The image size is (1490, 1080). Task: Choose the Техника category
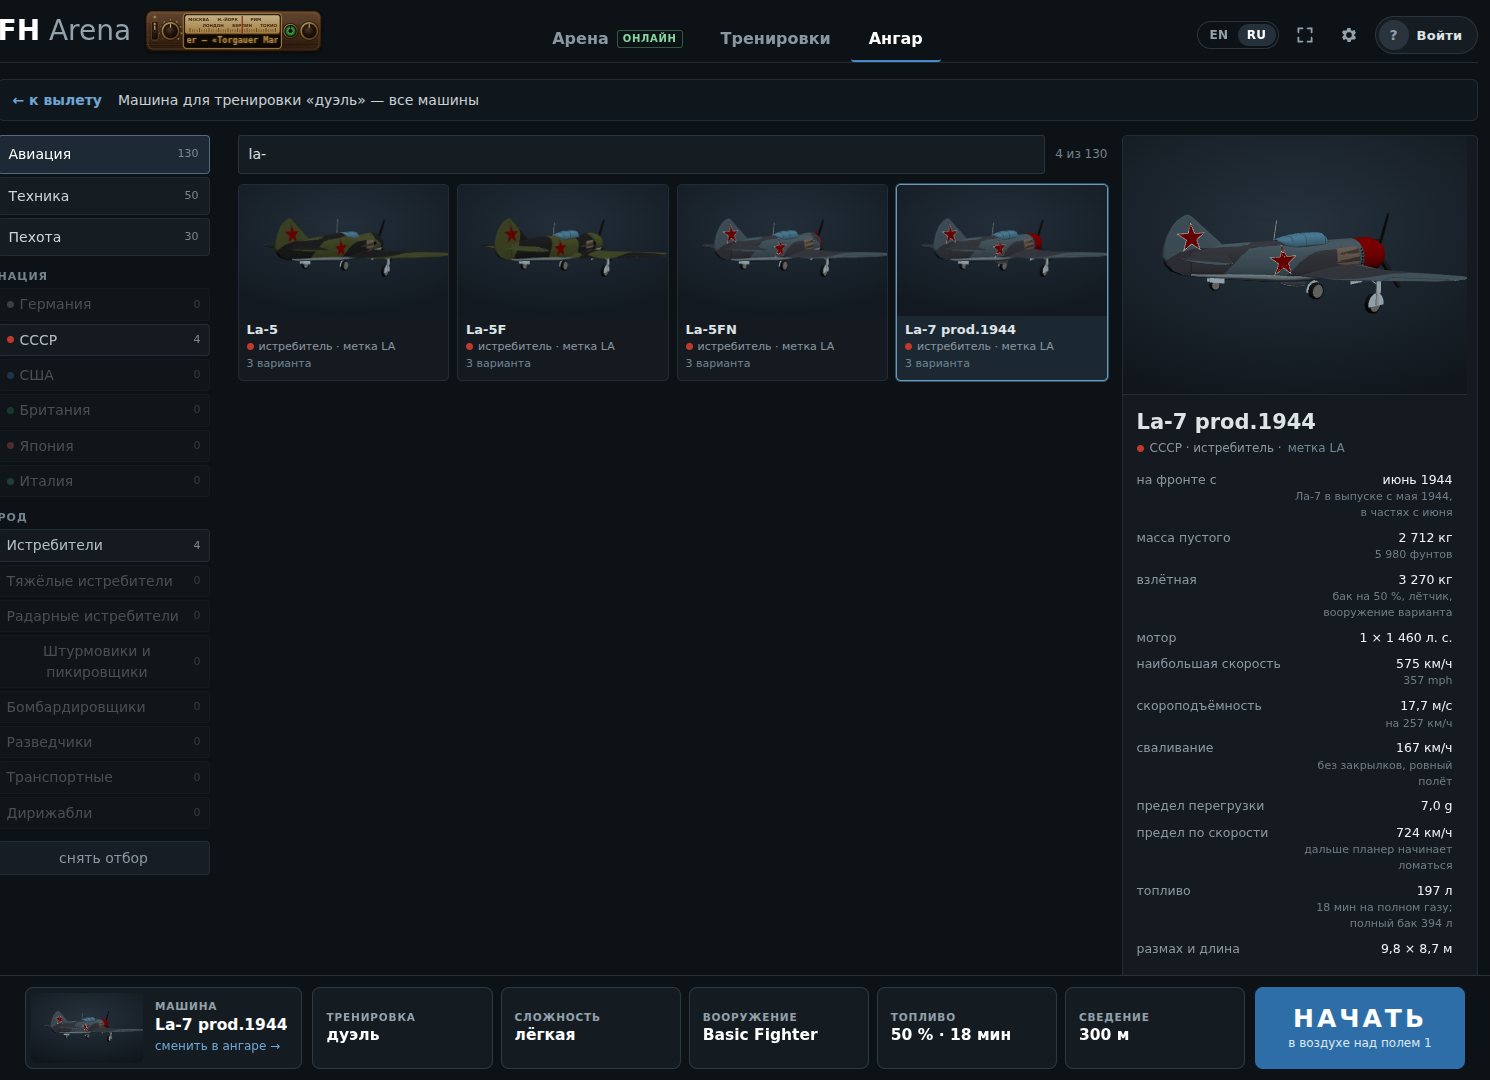(104, 196)
